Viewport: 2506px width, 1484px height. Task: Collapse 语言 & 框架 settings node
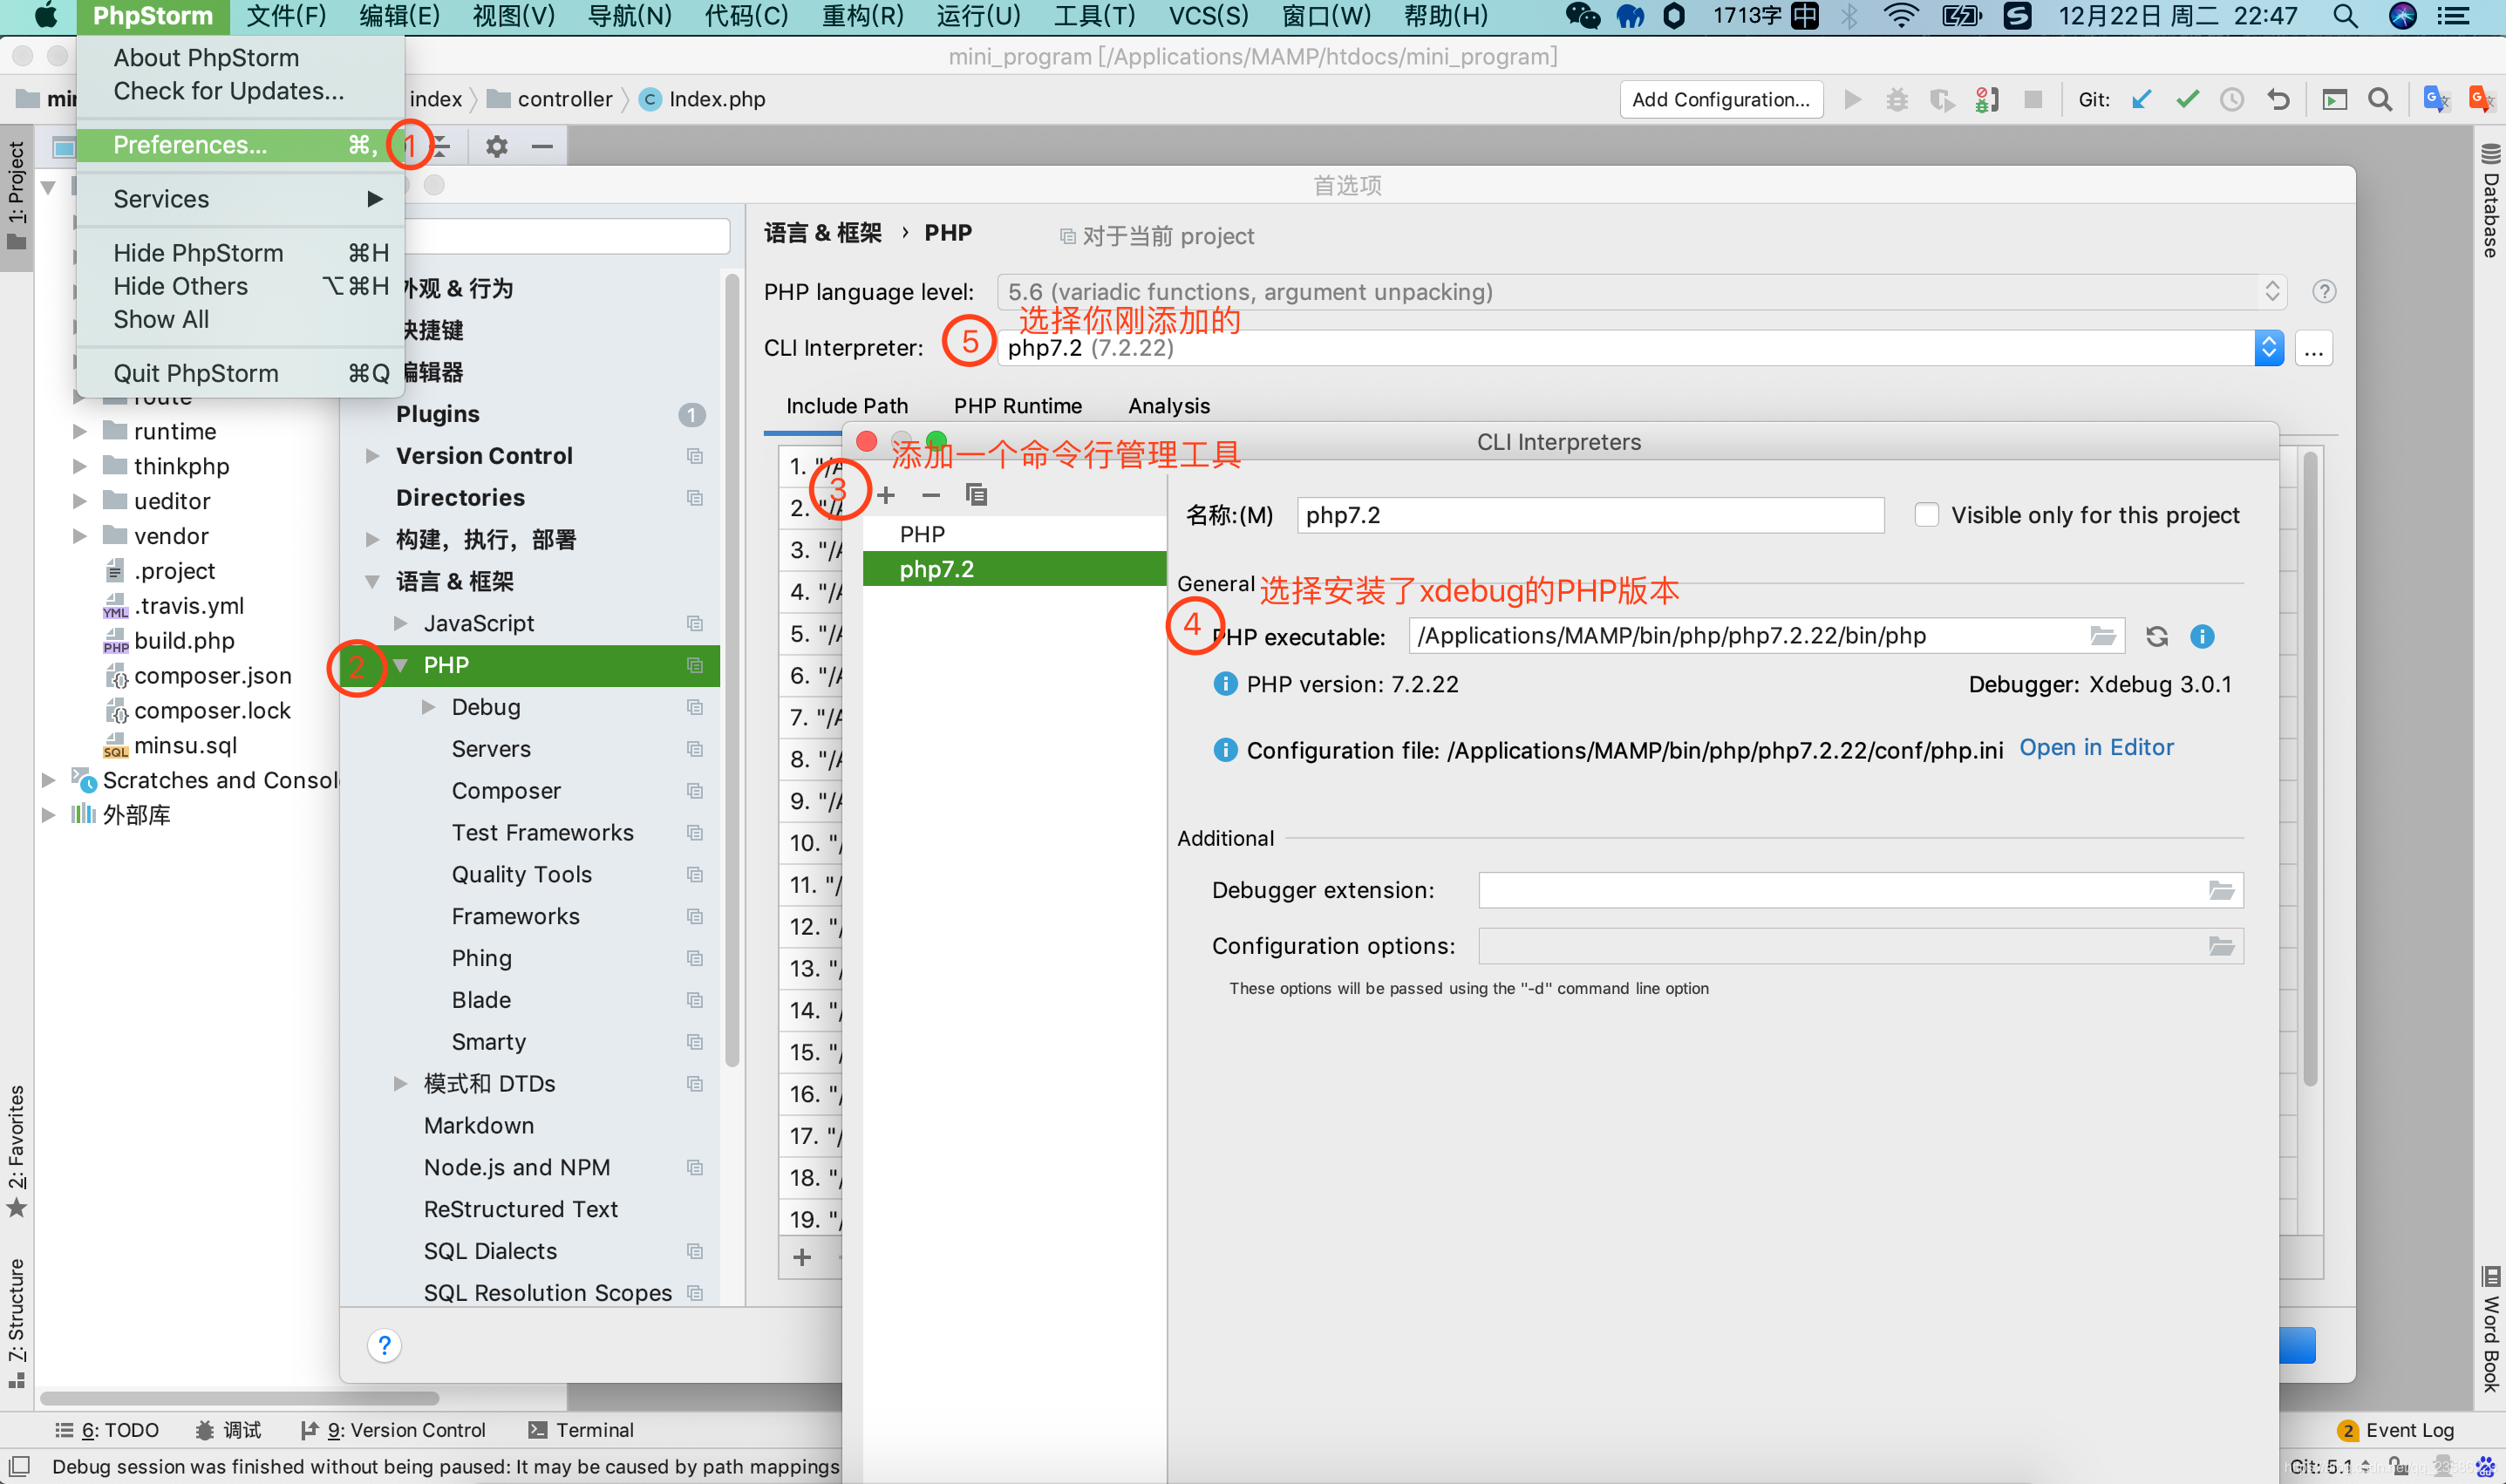click(x=373, y=582)
